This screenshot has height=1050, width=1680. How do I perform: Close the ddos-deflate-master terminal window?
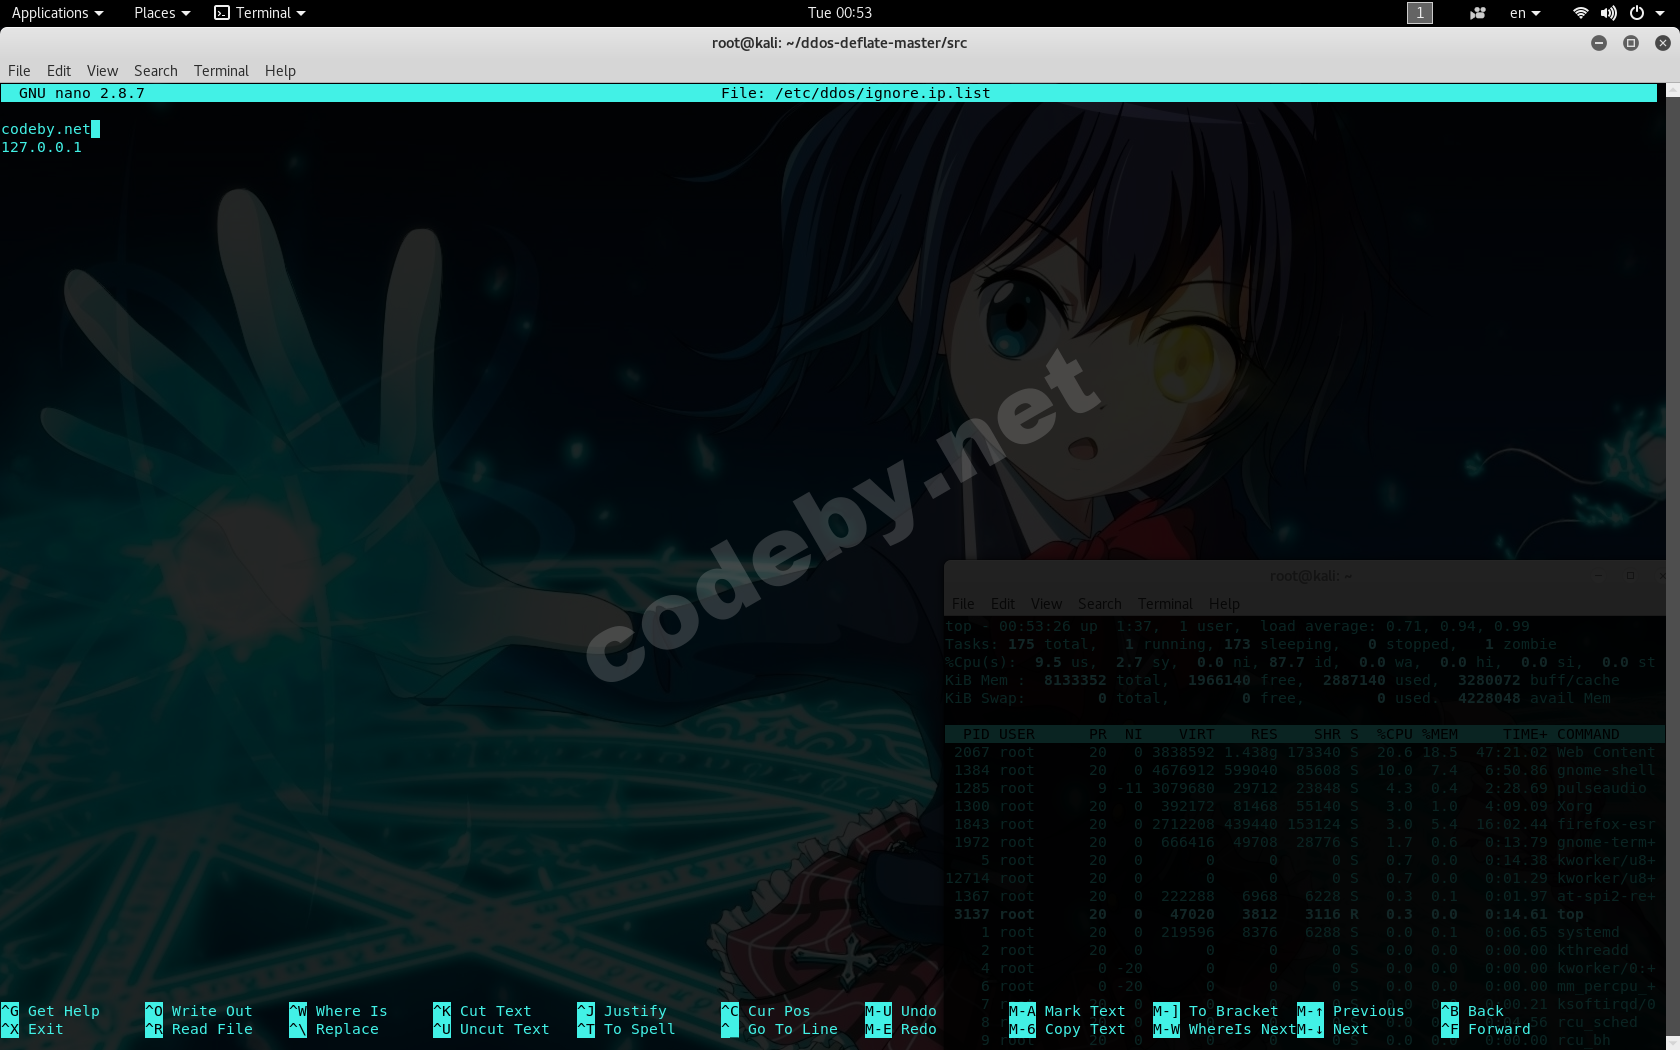point(1663,43)
